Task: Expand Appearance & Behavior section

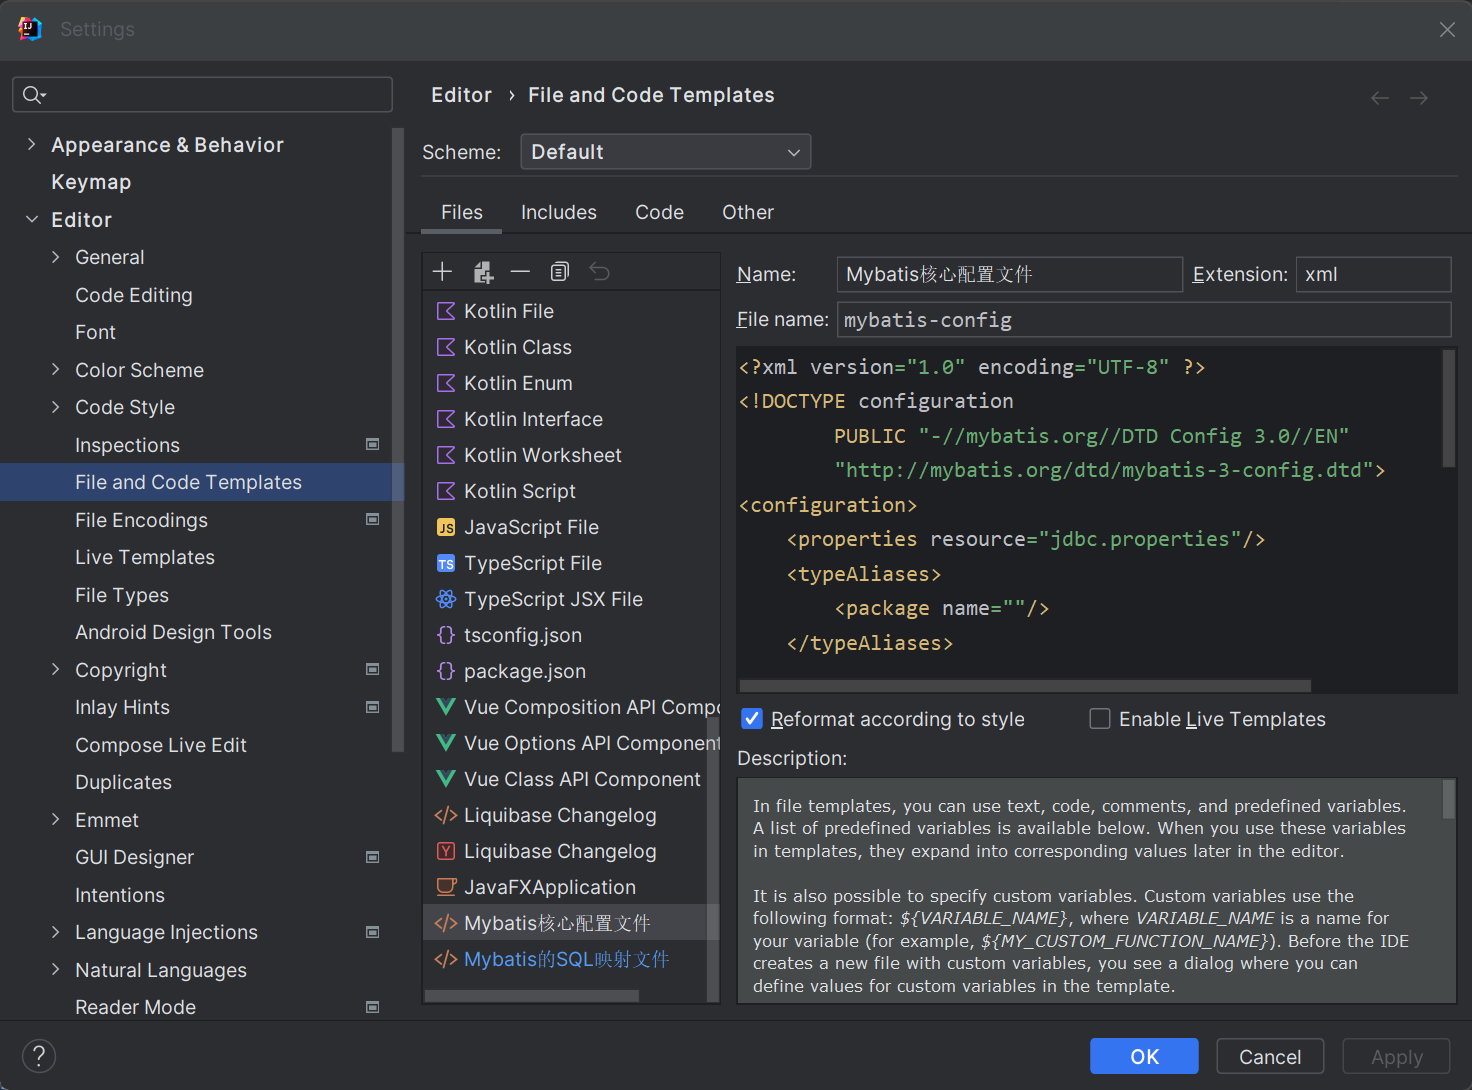Action: (32, 144)
